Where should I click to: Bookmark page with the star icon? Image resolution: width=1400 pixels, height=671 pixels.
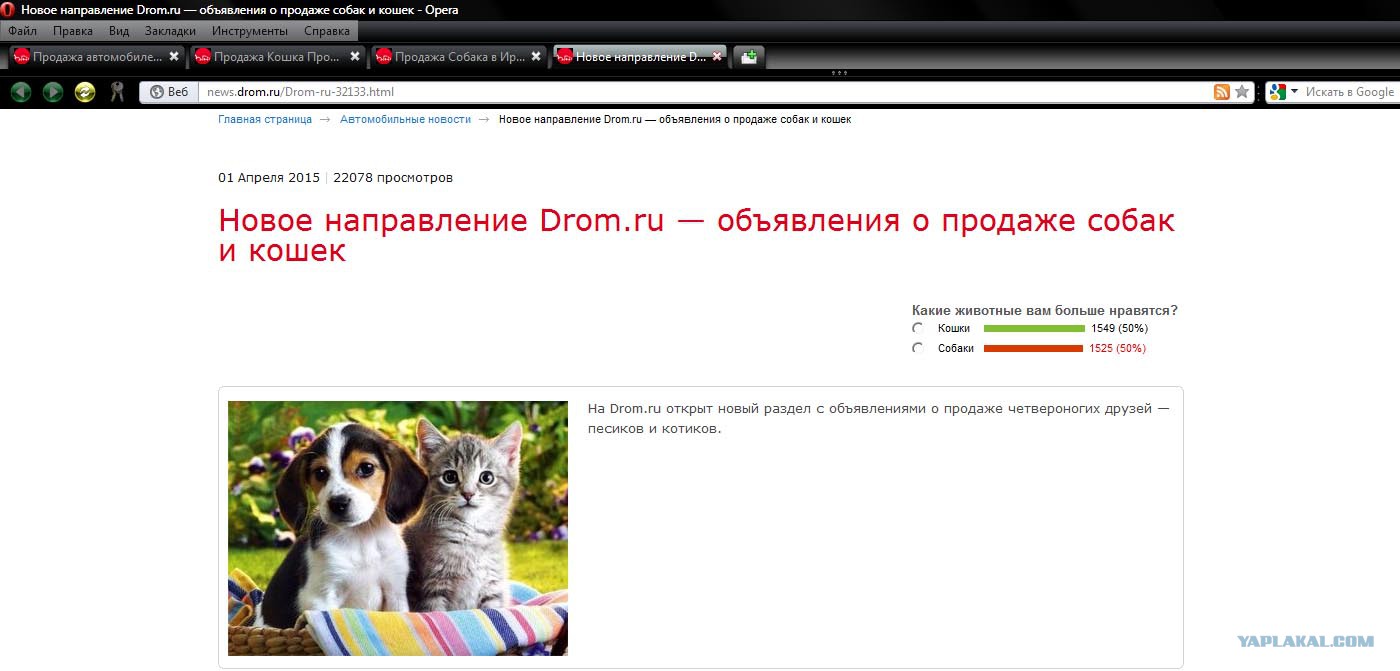point(1242,92)
